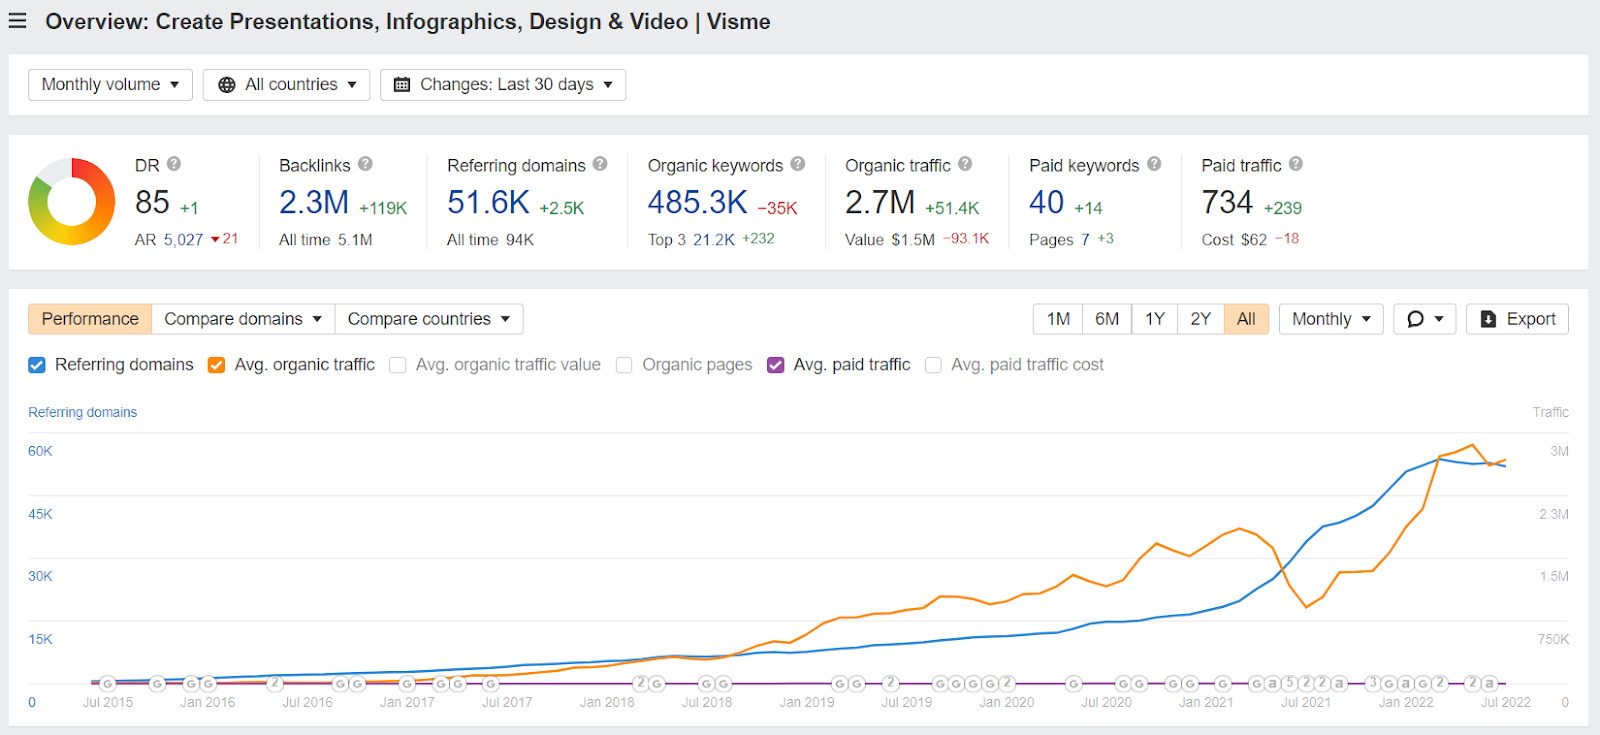Viewport: 1600px width, 735px height.
Task: Uncheck Avg. organic traffic
Action: coord(216,365)
